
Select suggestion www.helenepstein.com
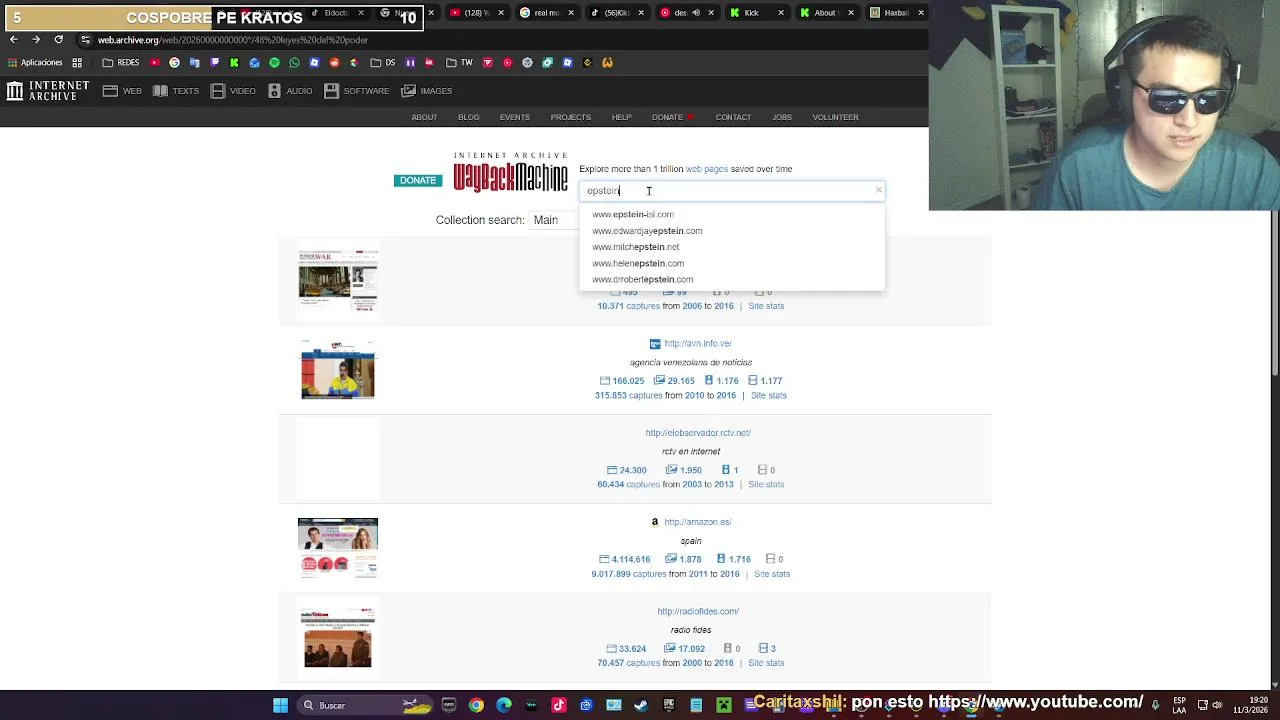tap(638, 263)
